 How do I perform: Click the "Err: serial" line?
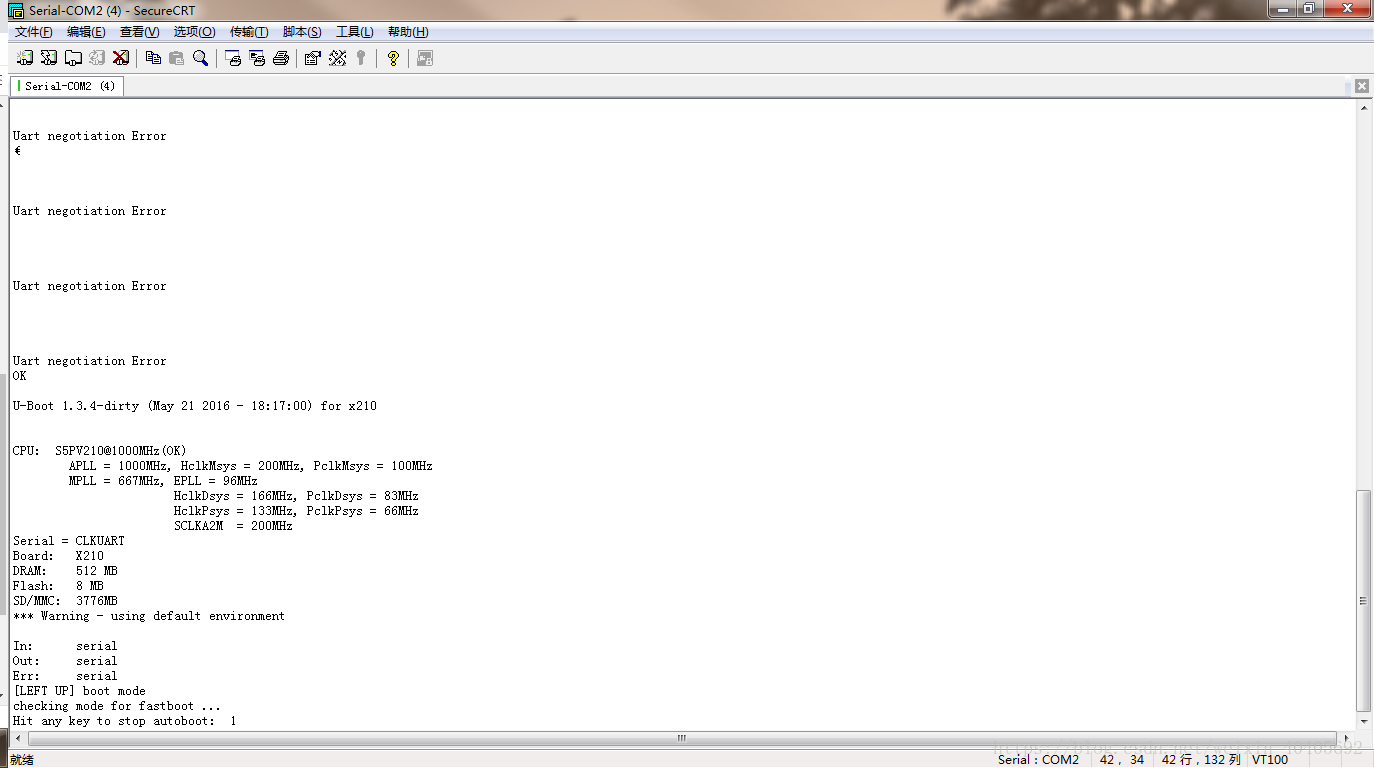pos(65,676)
